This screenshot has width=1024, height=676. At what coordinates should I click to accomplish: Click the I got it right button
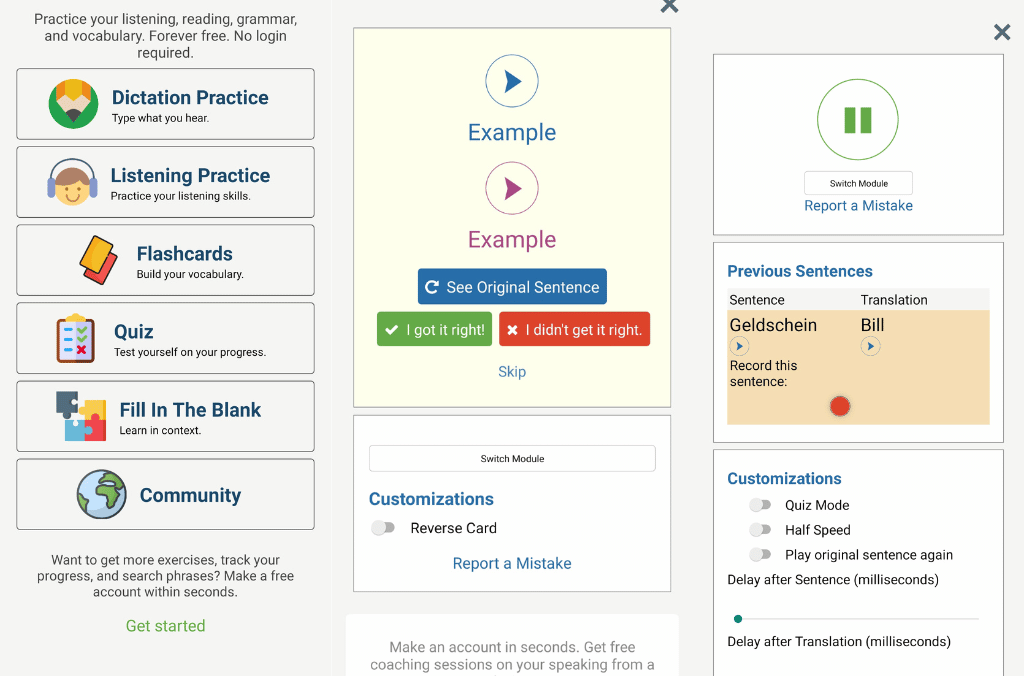(x=435, y=330)
